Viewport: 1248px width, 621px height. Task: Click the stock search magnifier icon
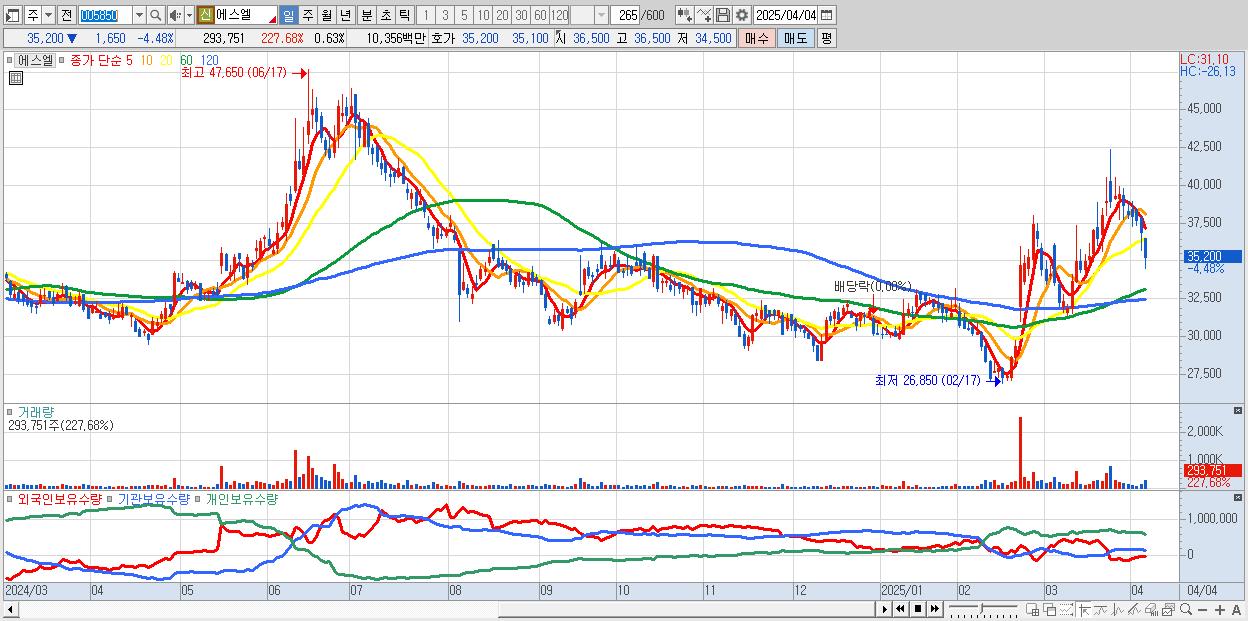(x=156, y=15)
